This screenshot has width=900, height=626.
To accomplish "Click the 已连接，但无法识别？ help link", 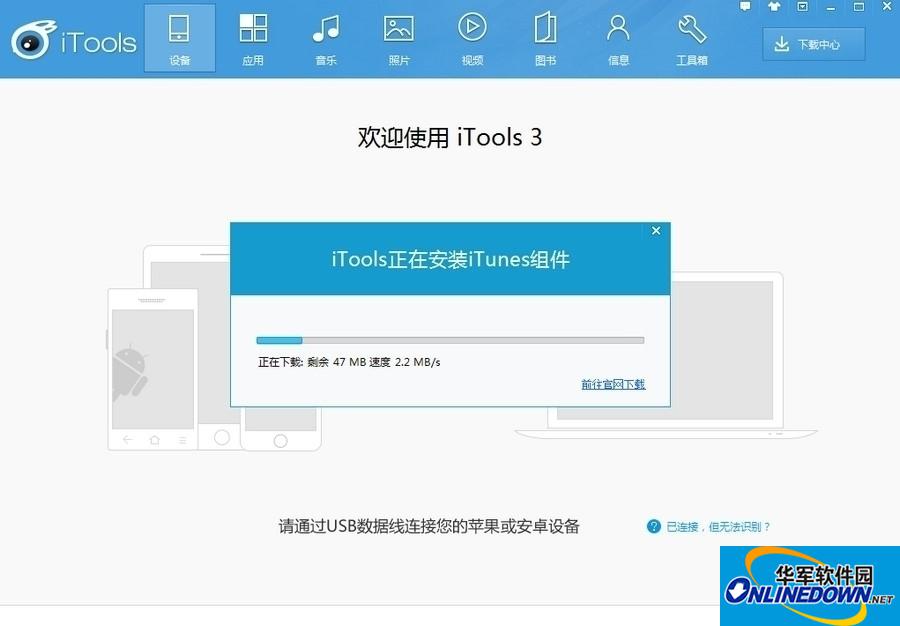I will pyautogui.click(x=718, y=527).
